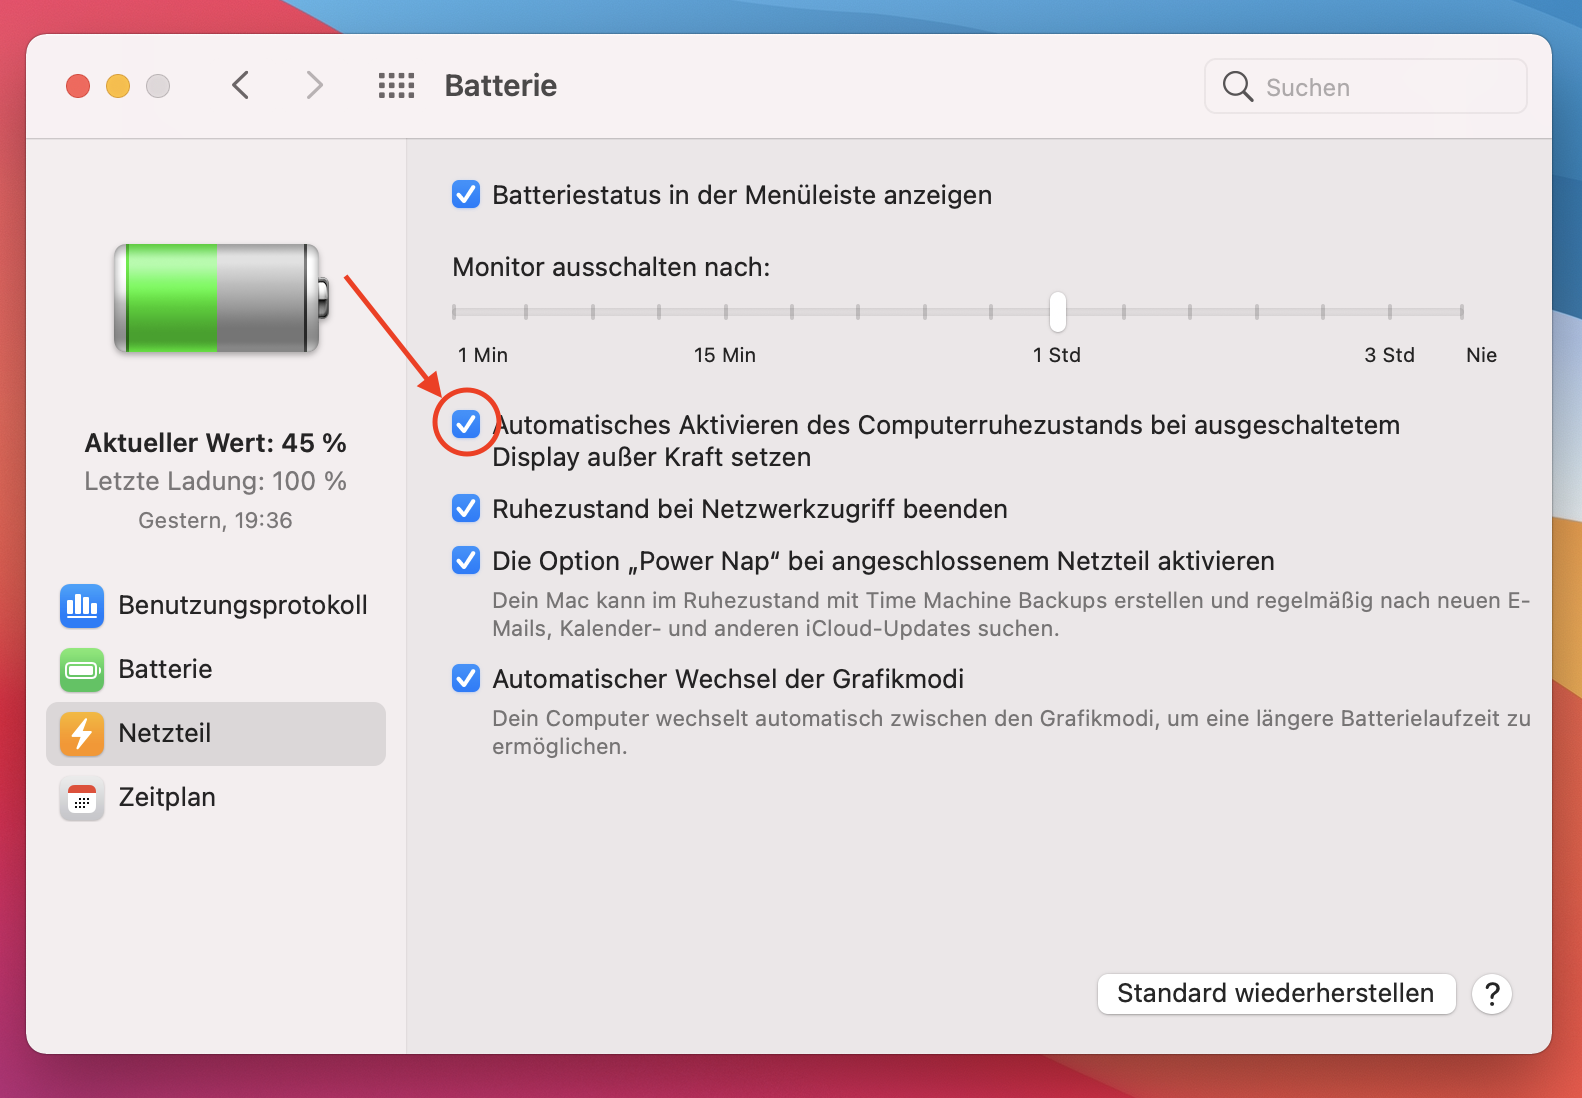
Task: Click the grid icon to show all preferences
Action: [396, 86]
